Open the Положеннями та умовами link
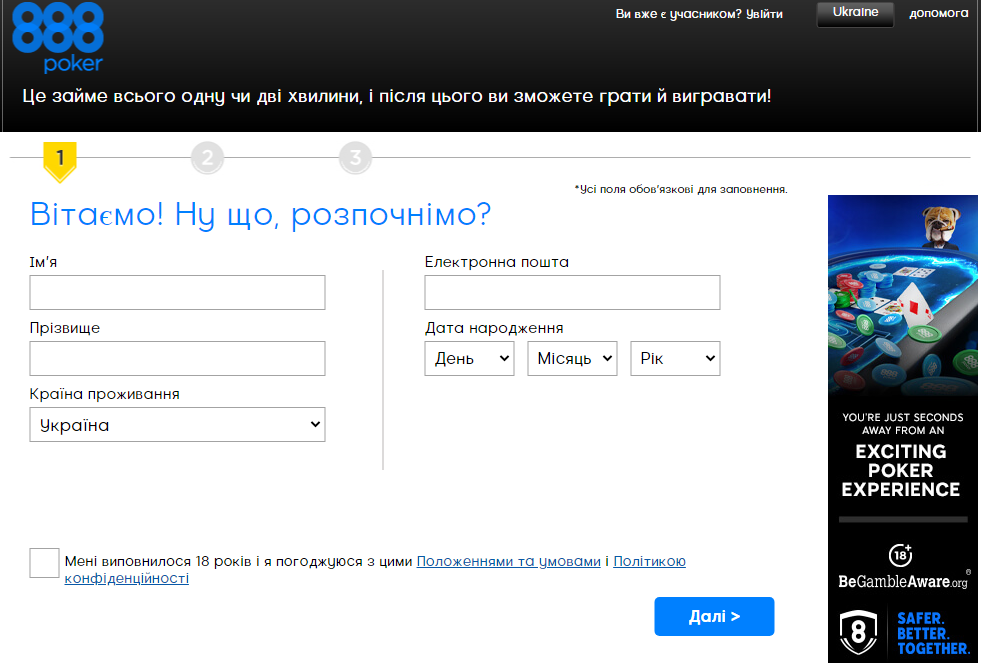Screen dimensions: 981x663 pyautogui.click(x=508, y=562)
